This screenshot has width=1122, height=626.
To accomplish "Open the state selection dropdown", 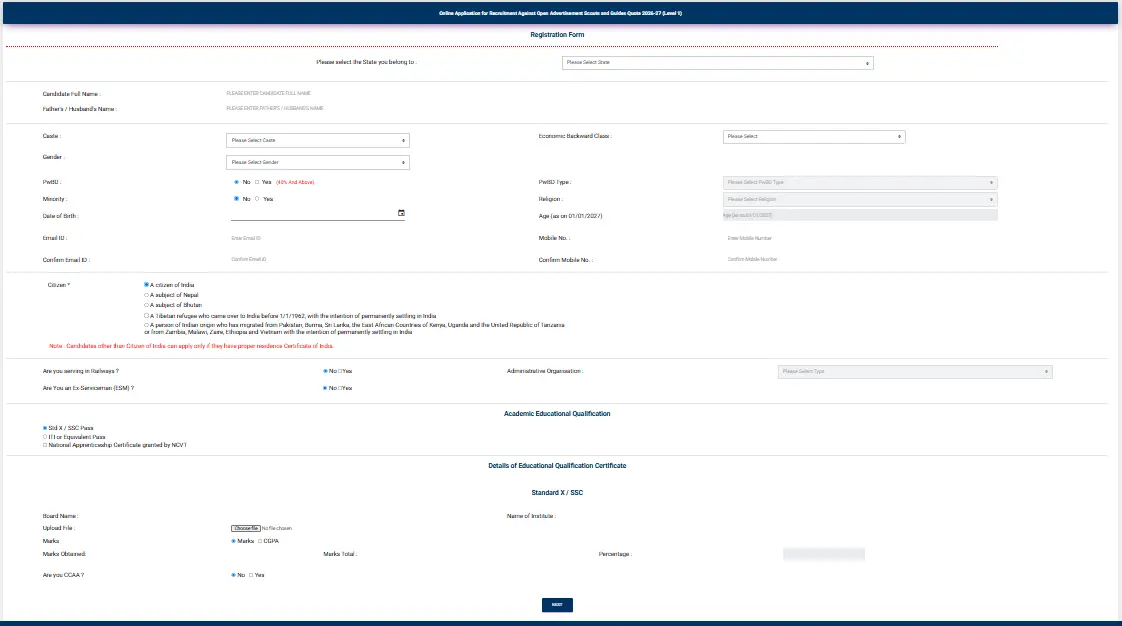I will (718, 63).
